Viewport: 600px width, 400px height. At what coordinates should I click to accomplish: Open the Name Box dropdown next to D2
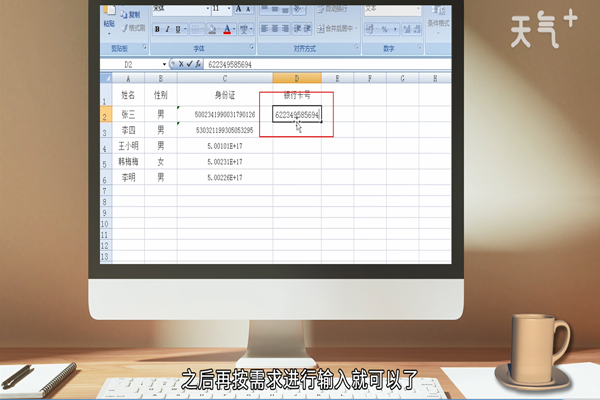point(164,64)
